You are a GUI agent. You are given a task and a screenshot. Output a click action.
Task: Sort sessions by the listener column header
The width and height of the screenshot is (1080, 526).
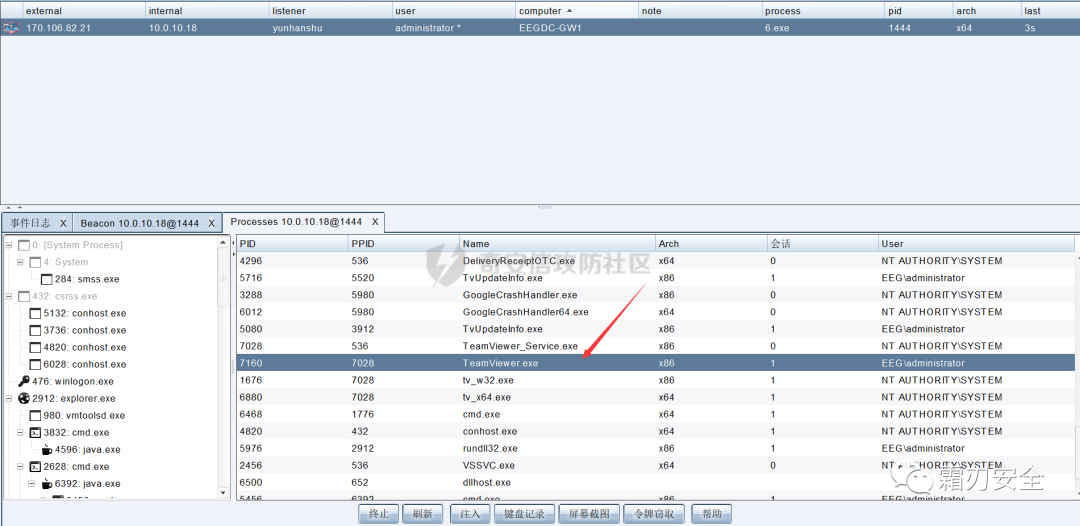(331, 10)
